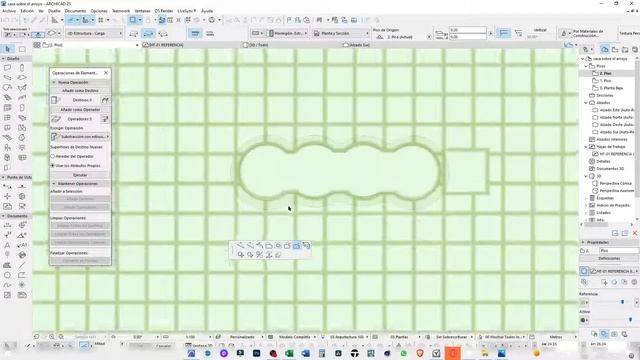Toggle the snap button beside guide lines
Screen dimensions: 640x360
click(87, 20)
